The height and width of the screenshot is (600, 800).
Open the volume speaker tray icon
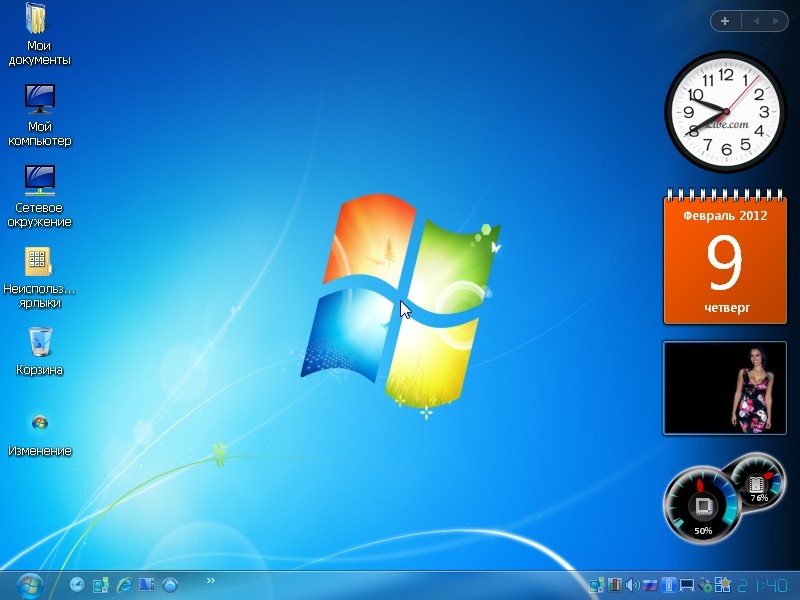pos(633,585)
